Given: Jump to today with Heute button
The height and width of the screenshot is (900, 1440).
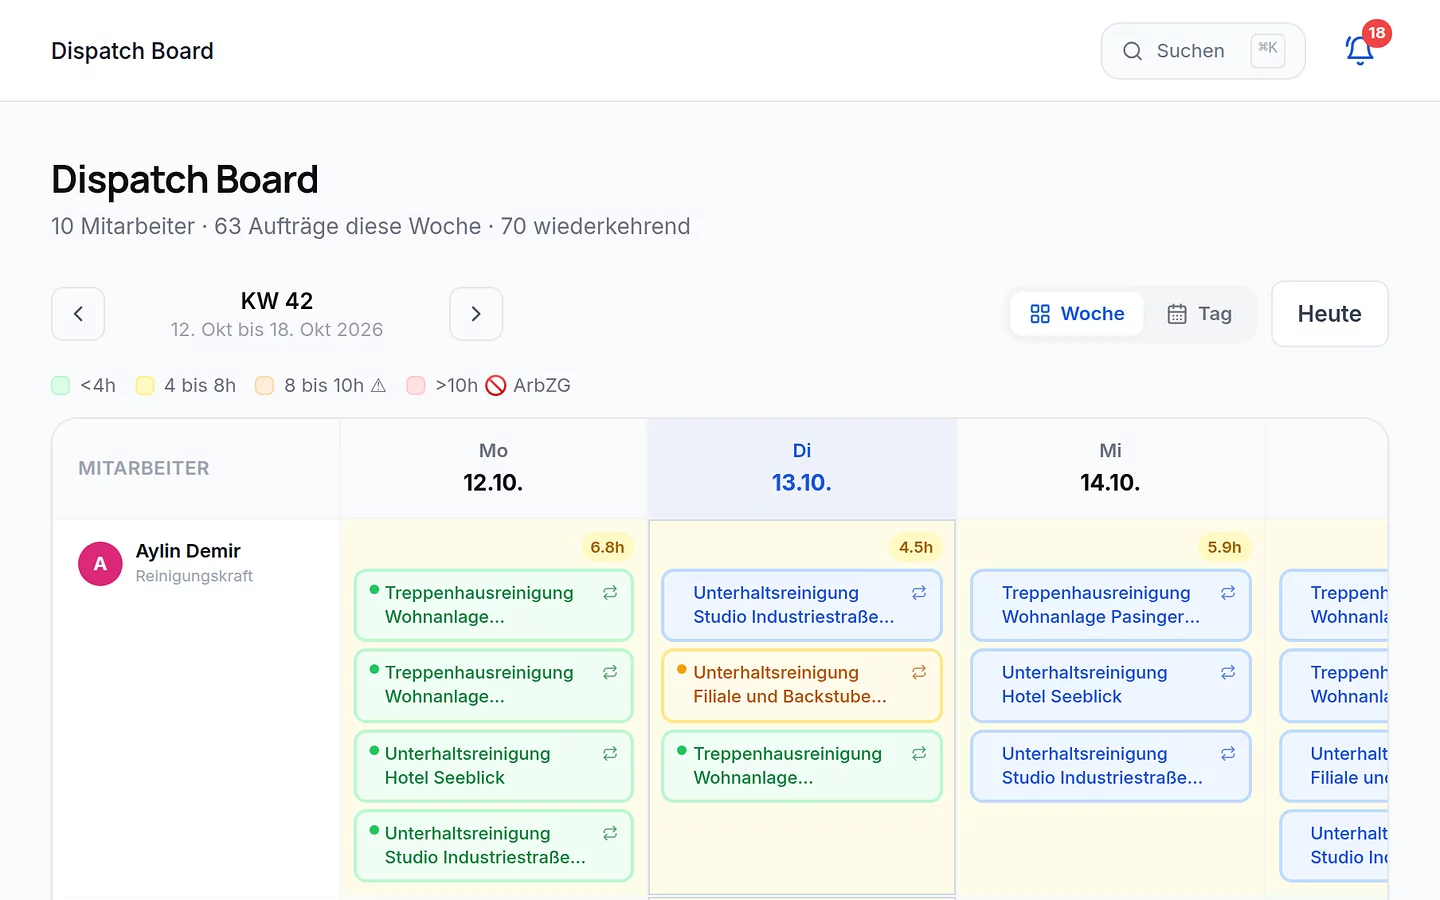Looking at the screenshot, I should (x=1330, y=314).
